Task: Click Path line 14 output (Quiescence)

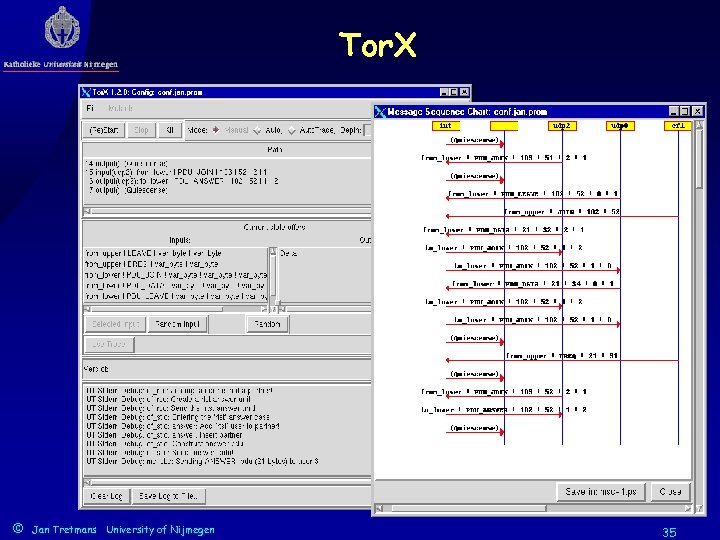Action: [127, 163]
